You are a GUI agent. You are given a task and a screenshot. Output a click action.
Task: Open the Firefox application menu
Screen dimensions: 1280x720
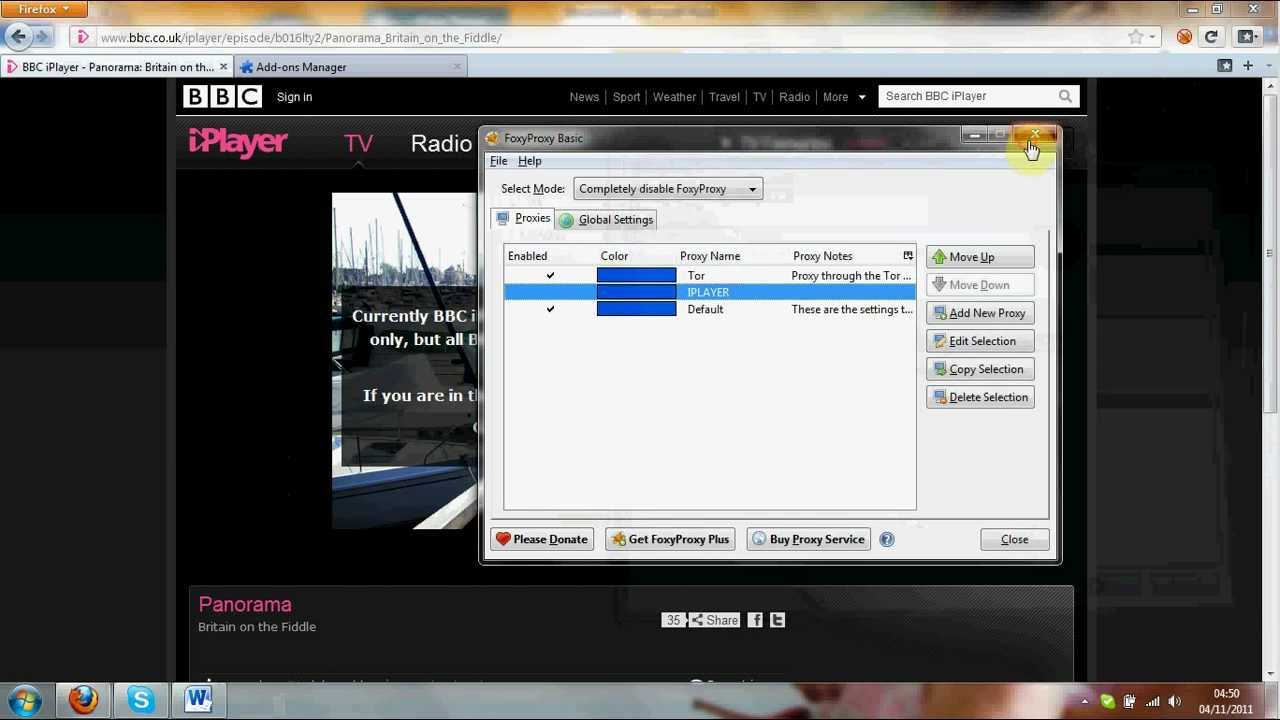coord(43,9)
